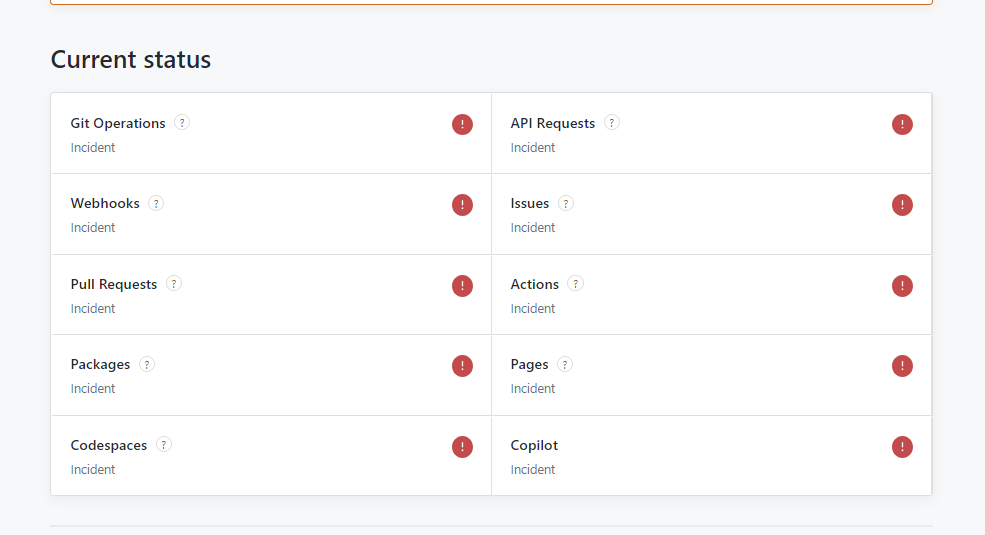This screenshot has width=985, height=535.
Task: Select the Pages component label
Action: [530, 365]
